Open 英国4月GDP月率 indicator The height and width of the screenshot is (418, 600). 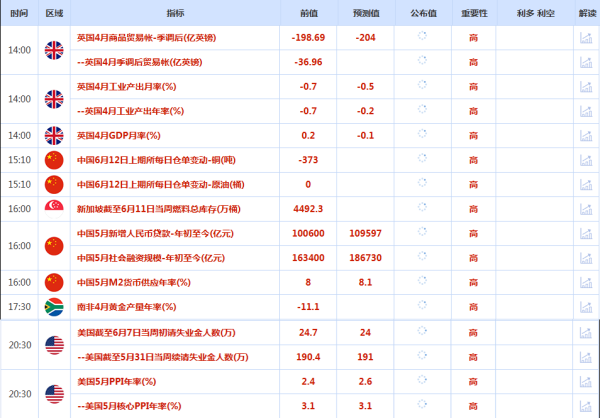point(119,136)
